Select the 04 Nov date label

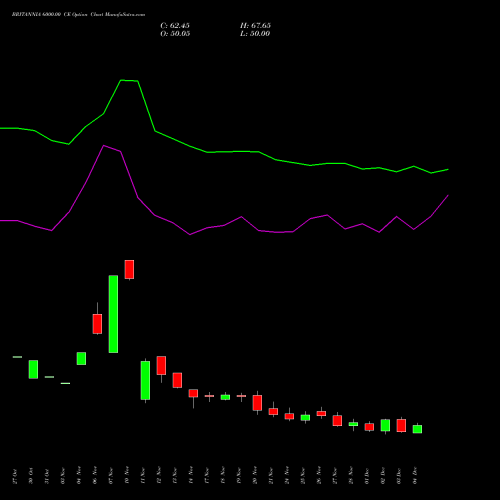click(x=79, y=476)
